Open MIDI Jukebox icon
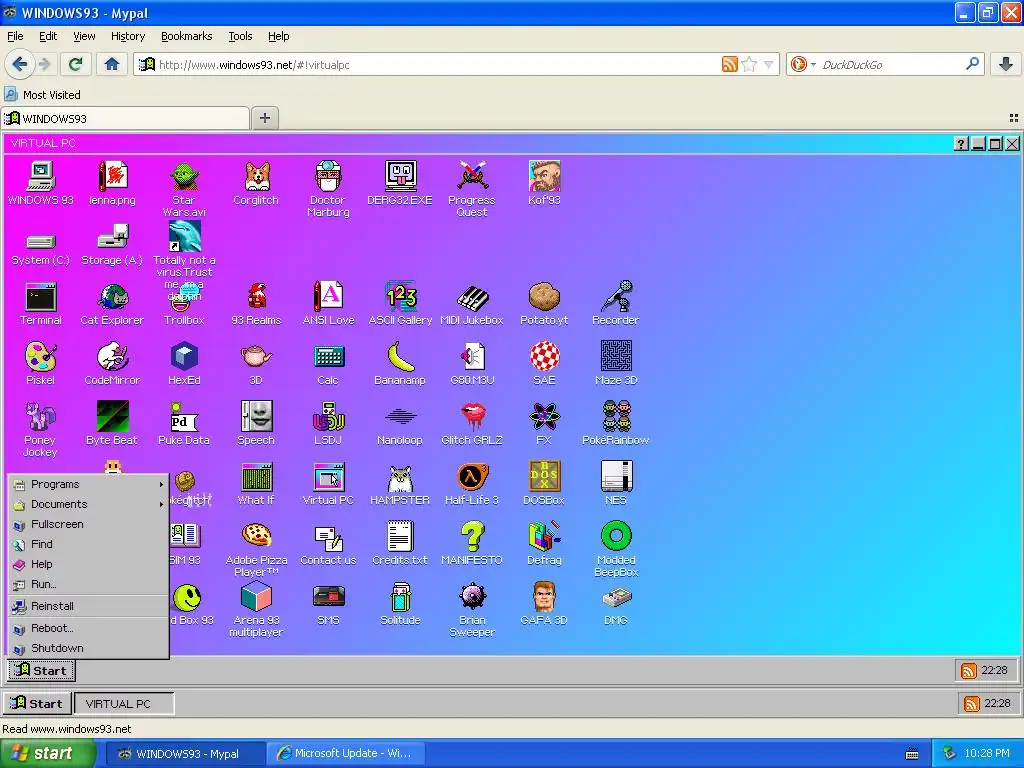This screenshot has width=1024, height=768. pos(472,304)
